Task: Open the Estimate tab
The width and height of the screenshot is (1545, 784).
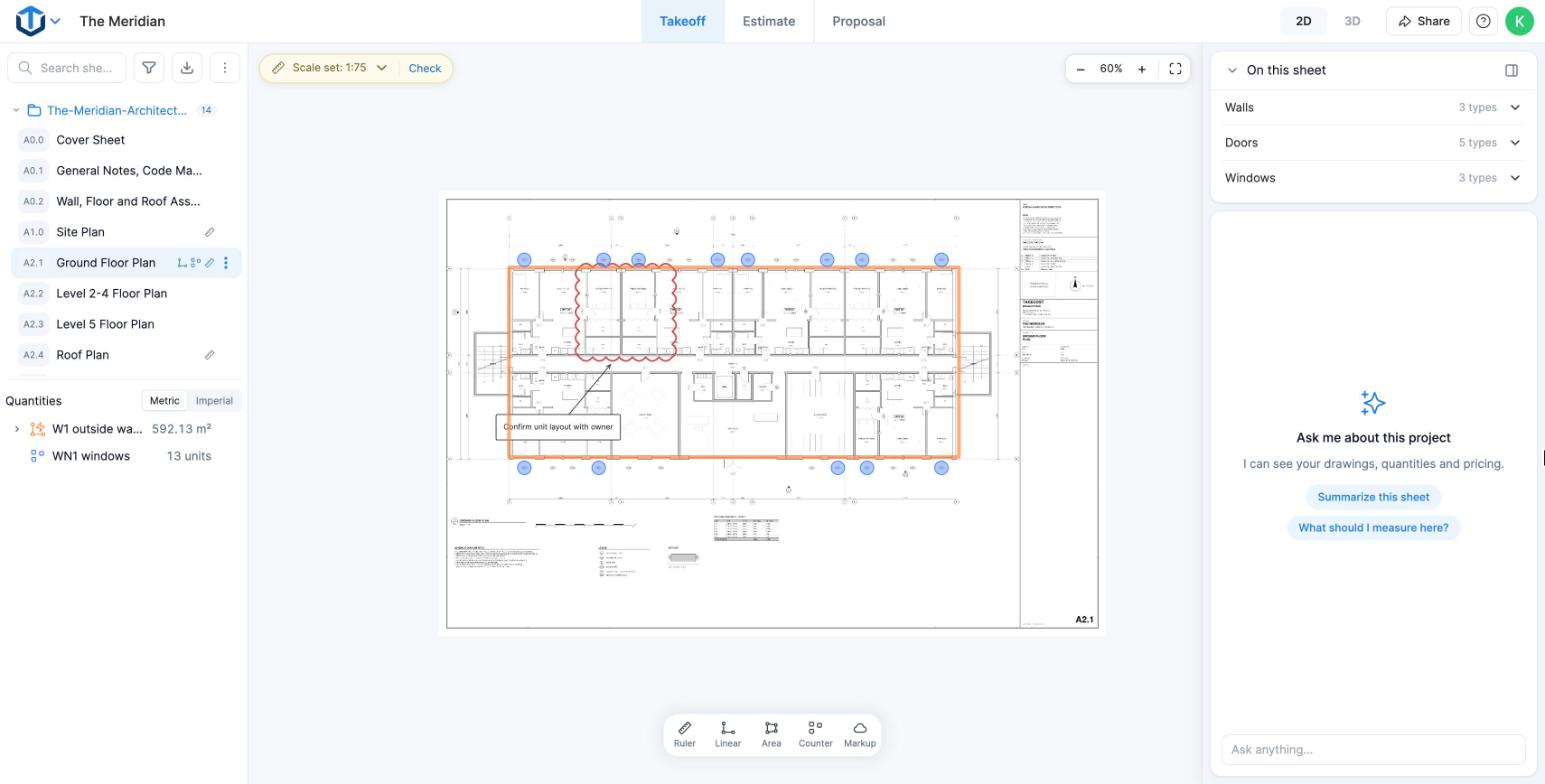Action: (x=769, y=21)
